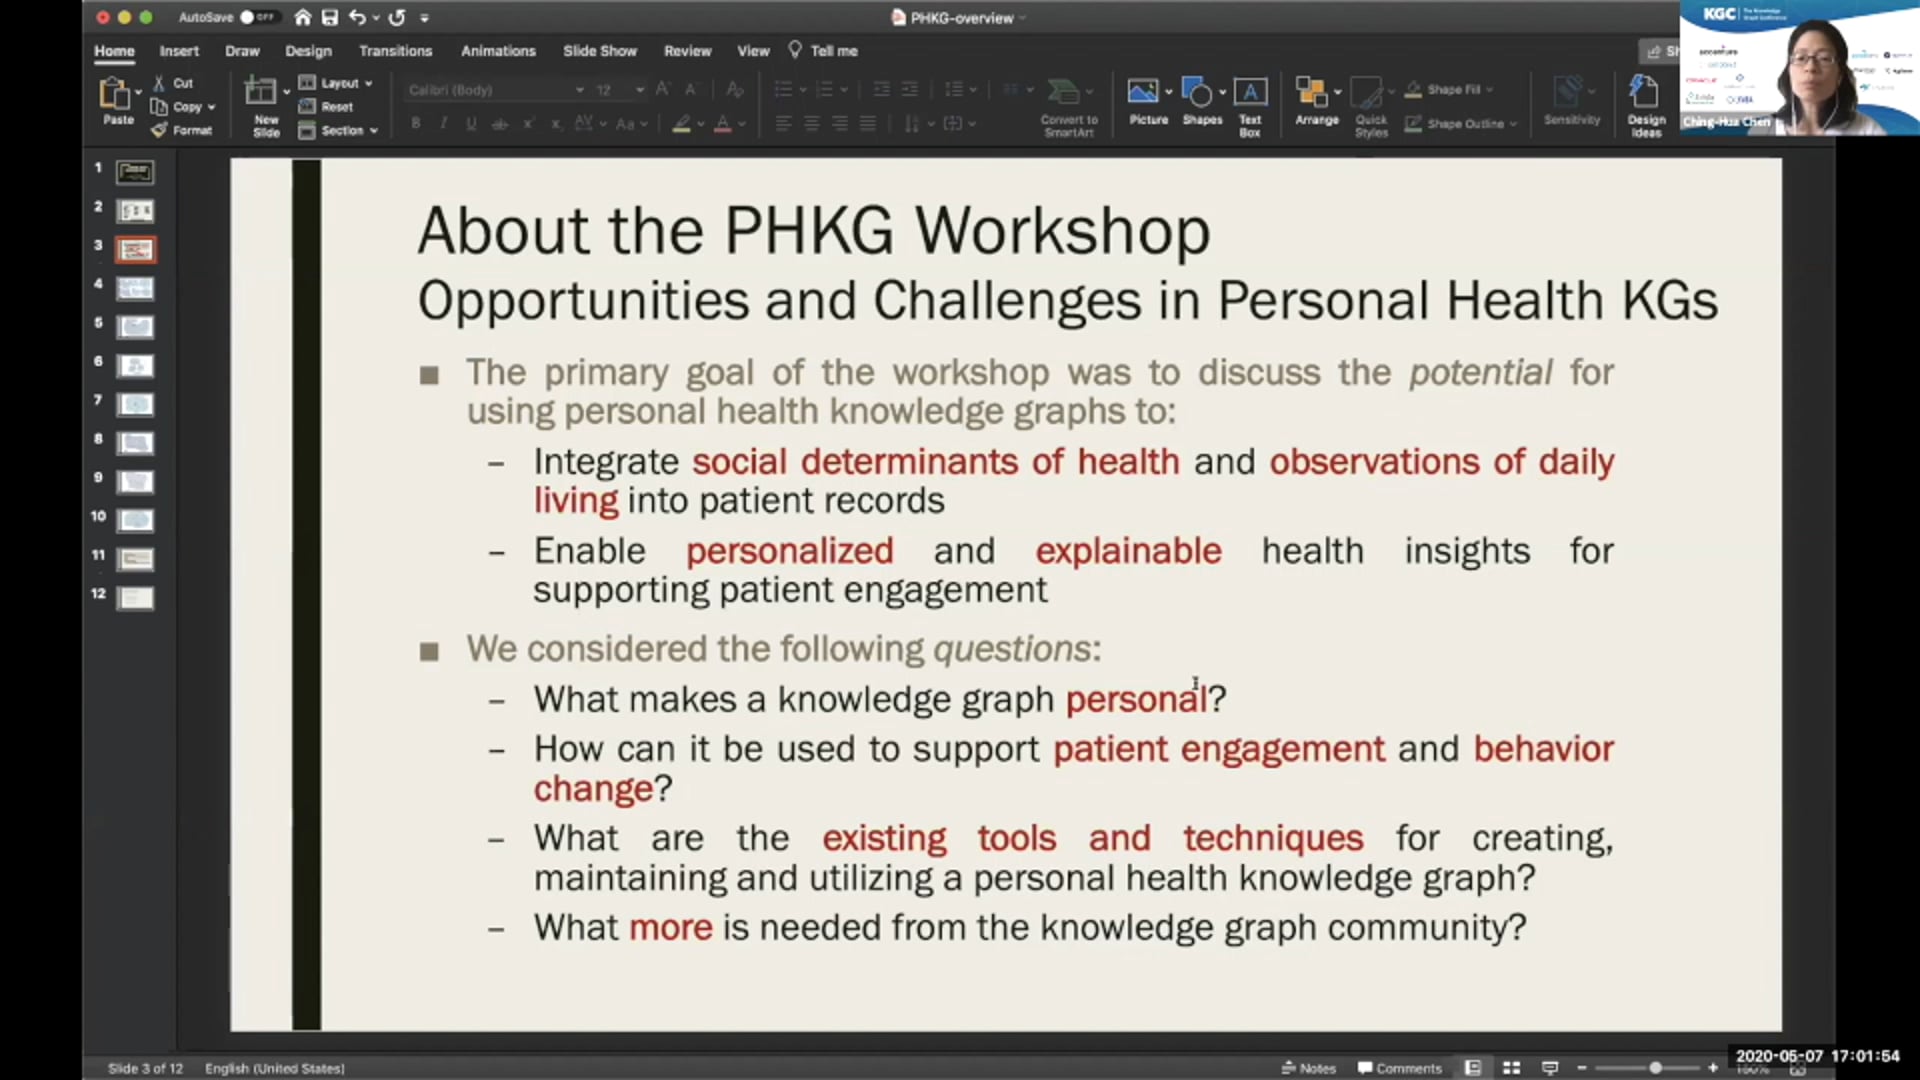Toggle italic formatting
The height and width of the screenshot is (1080, 1920).
click(443, 123)
